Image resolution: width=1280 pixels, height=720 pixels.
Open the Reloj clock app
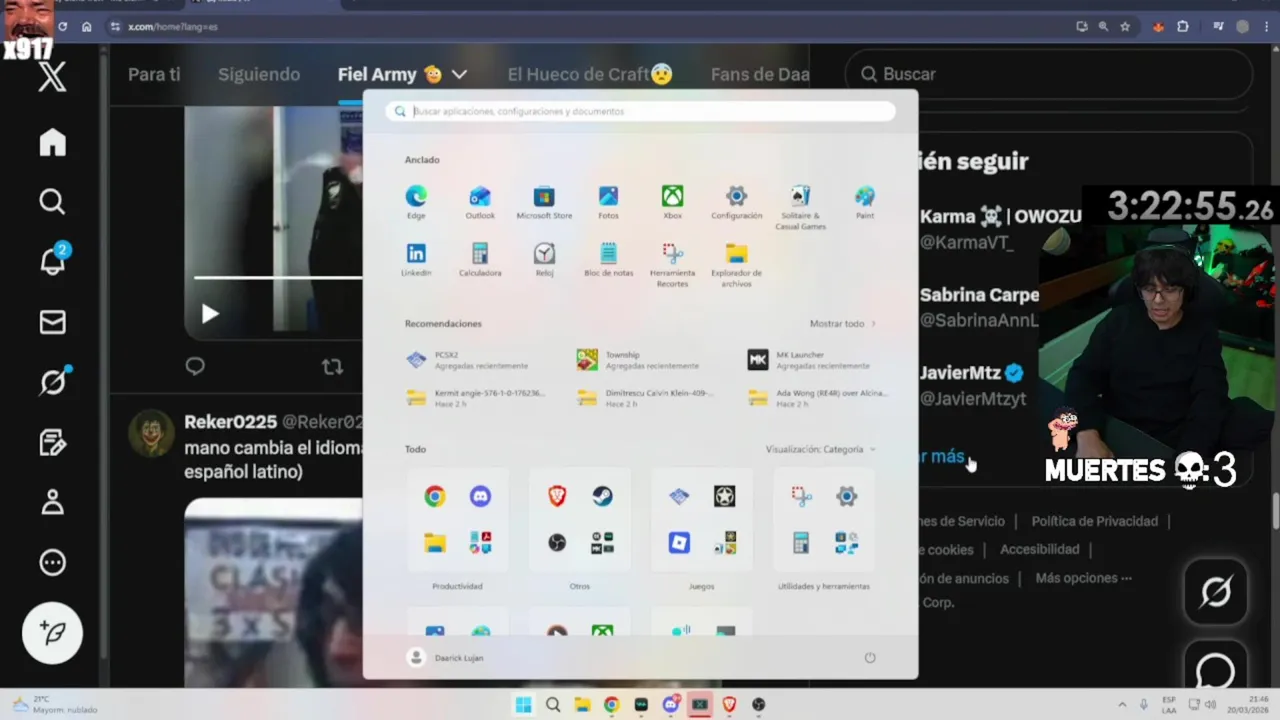[544, 259]
